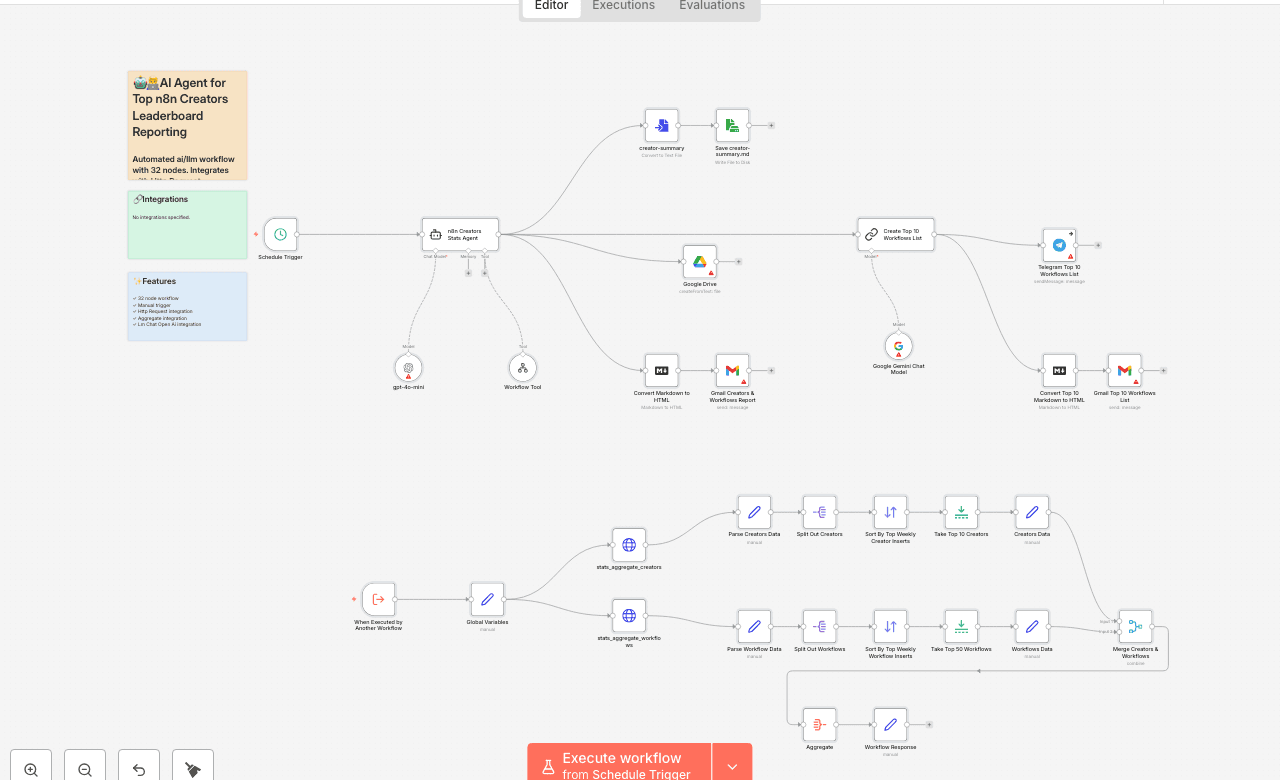Viewport: 1280px width, 780px height.
Task: Click the undo arrow icon
Action: click(x=138, y=766)
